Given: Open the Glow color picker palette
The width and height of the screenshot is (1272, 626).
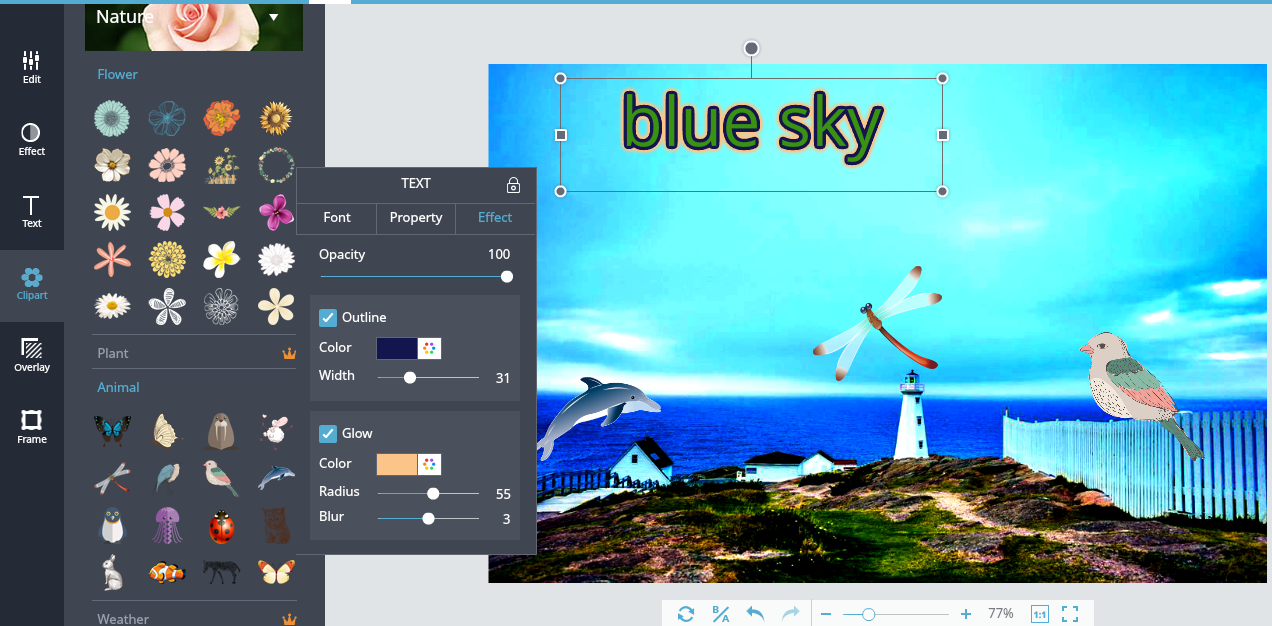Looking at the screenshot, I should tap(429, 464).
